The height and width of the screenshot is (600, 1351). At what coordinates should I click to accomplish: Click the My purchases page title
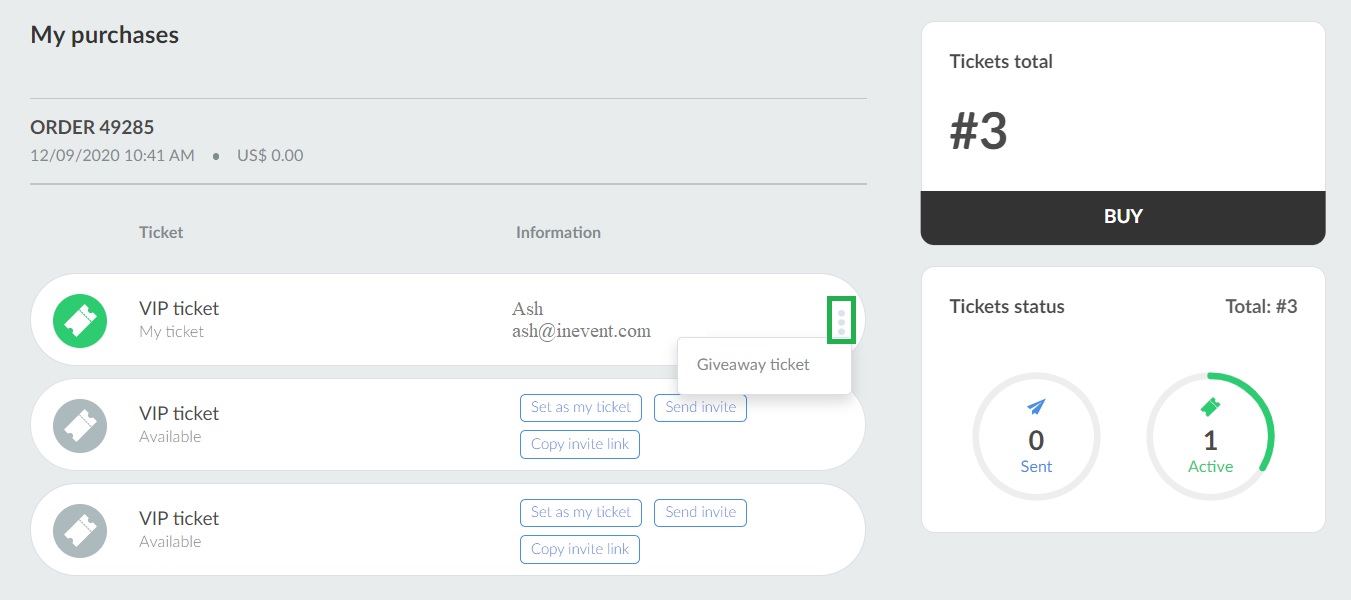click(x=105, y=35)
